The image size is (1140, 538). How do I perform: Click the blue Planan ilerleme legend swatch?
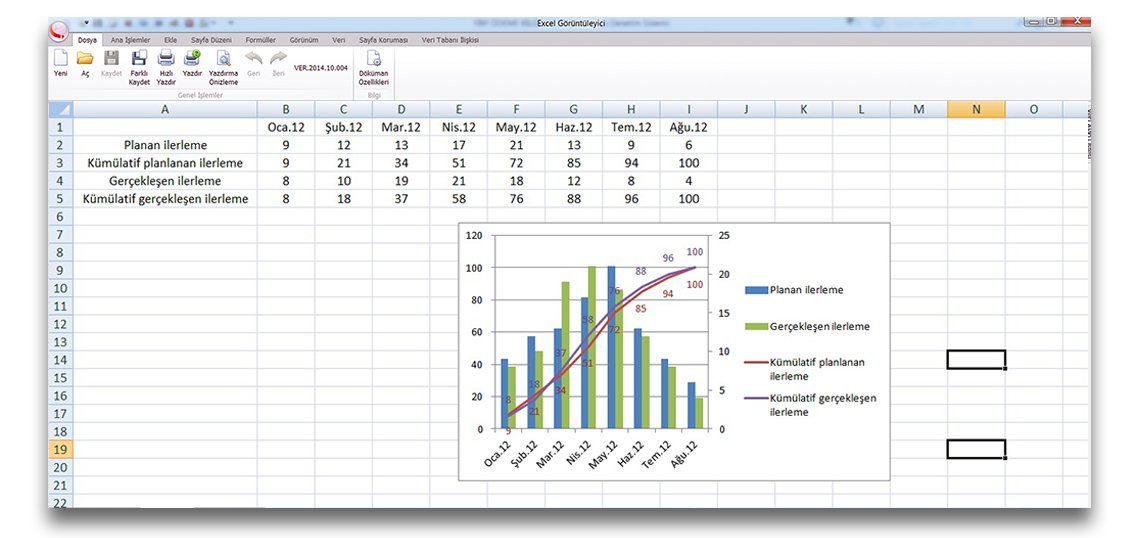point(755,290)
